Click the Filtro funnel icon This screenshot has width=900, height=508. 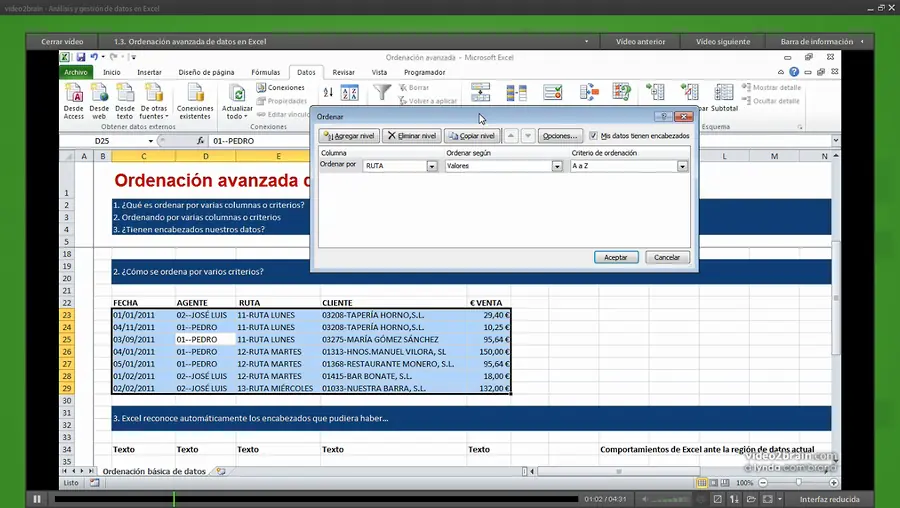pos(382,92)
